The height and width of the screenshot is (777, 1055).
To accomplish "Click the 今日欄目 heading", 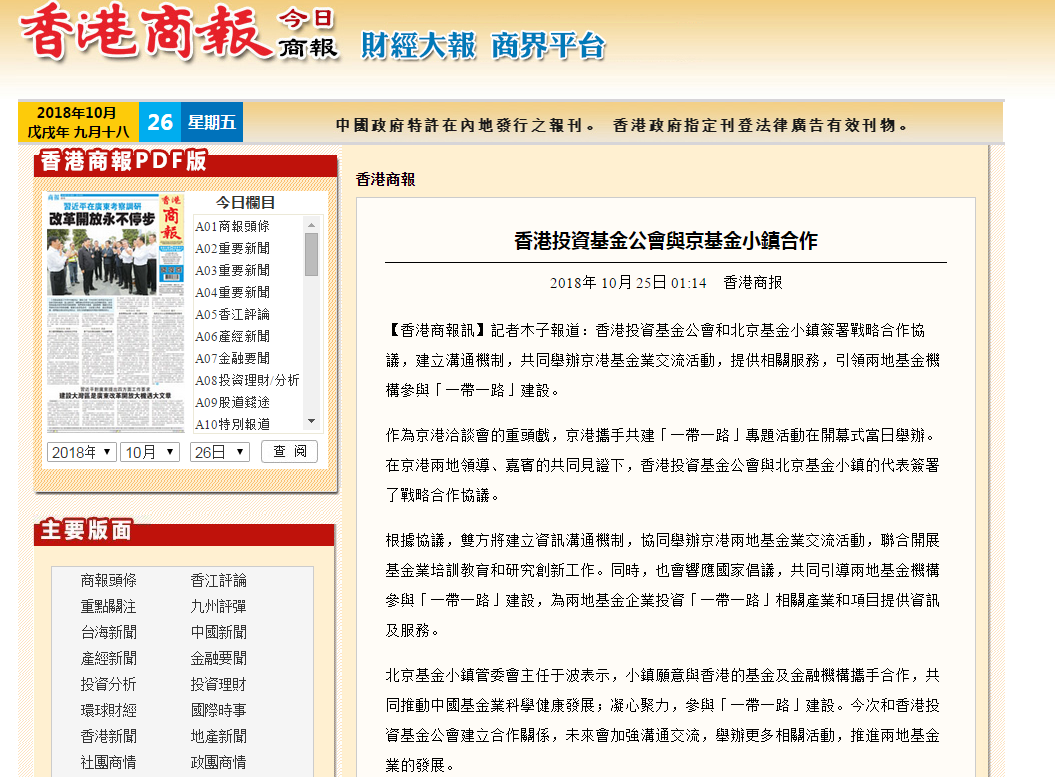I will pyautogui.click(x=245, y=202).
